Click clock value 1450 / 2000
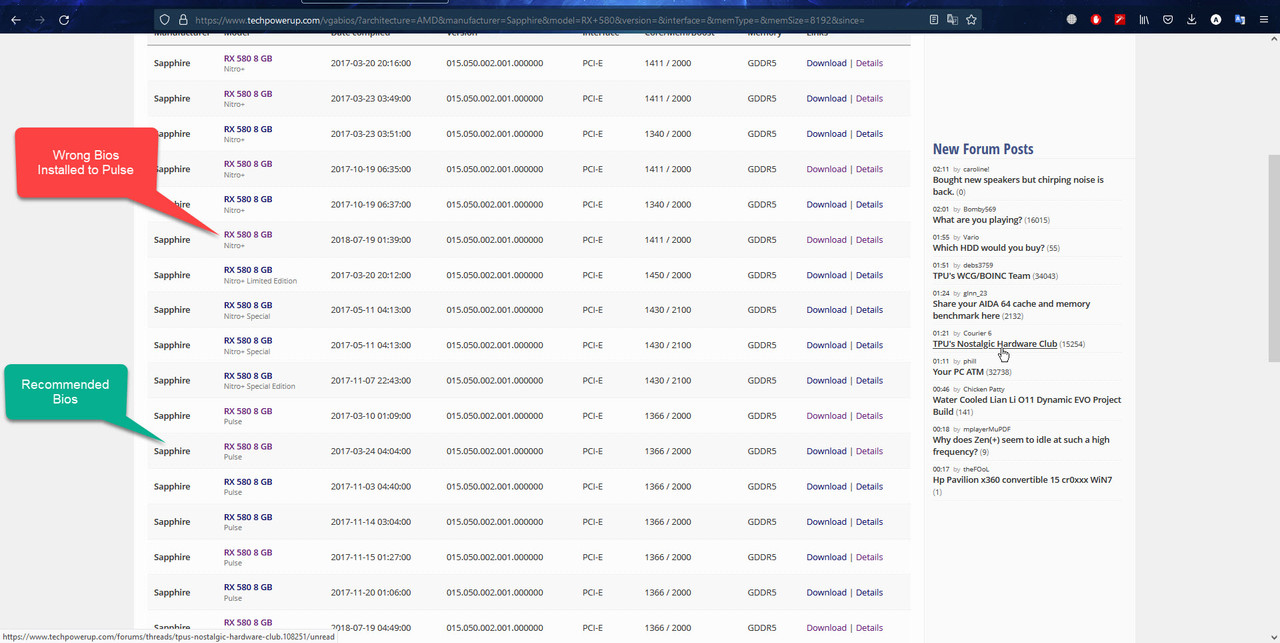Viewport: 1280px width, 643px height. pyautogui.click(x=668, y=275)
